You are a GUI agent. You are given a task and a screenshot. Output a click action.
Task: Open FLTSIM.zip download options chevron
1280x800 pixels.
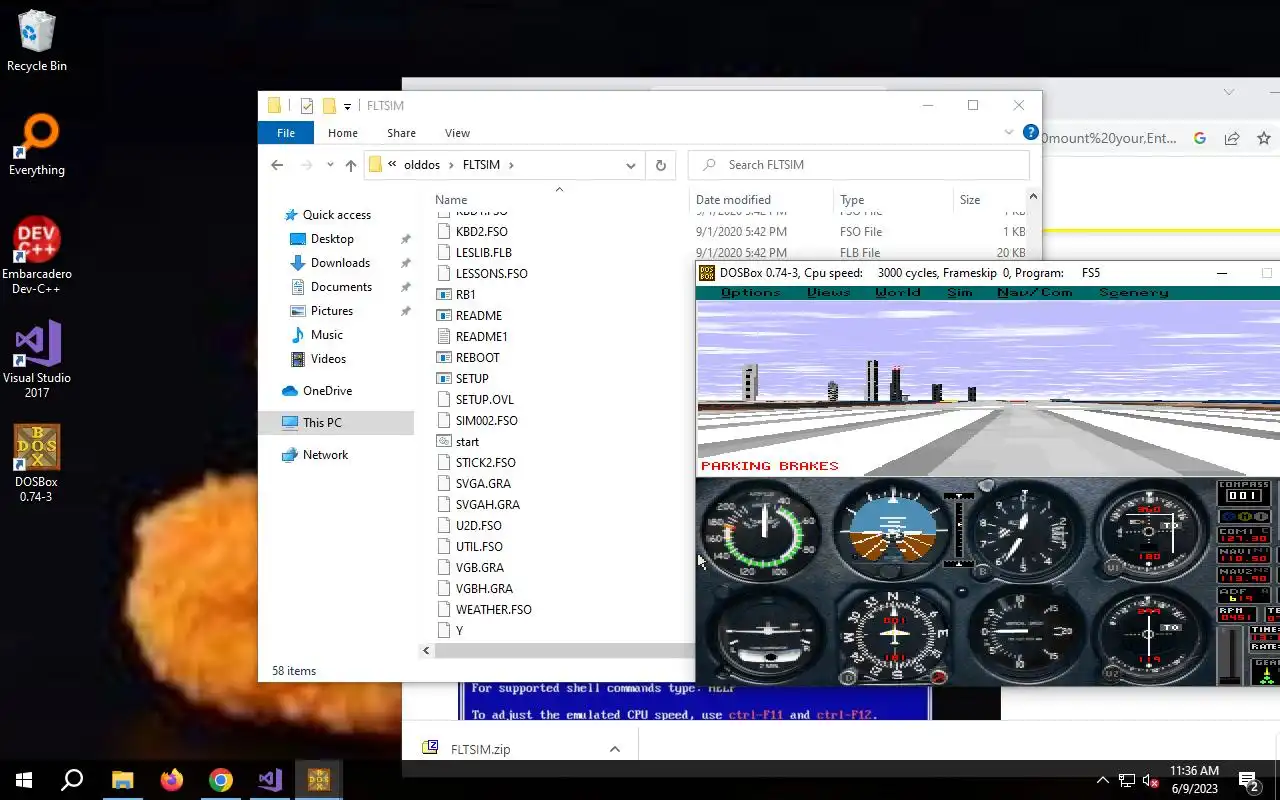(615, 749)
